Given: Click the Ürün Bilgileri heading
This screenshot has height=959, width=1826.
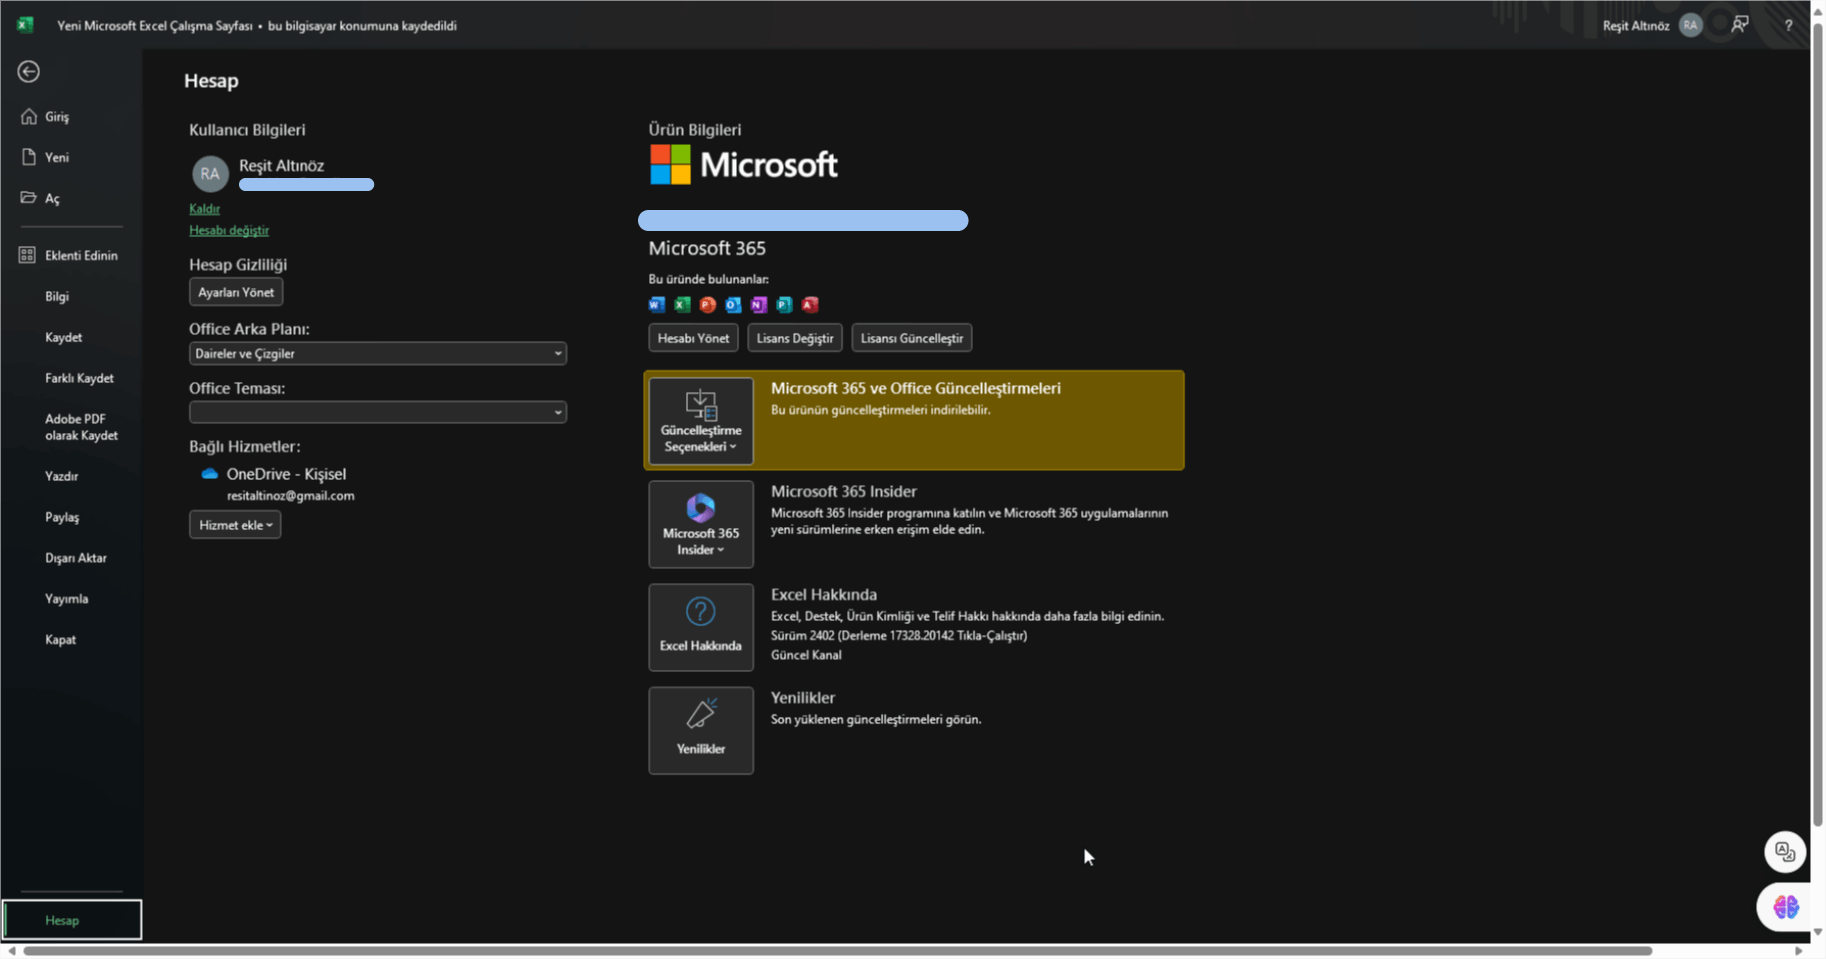Looking at the screenshot, I should tap(695, 130).
